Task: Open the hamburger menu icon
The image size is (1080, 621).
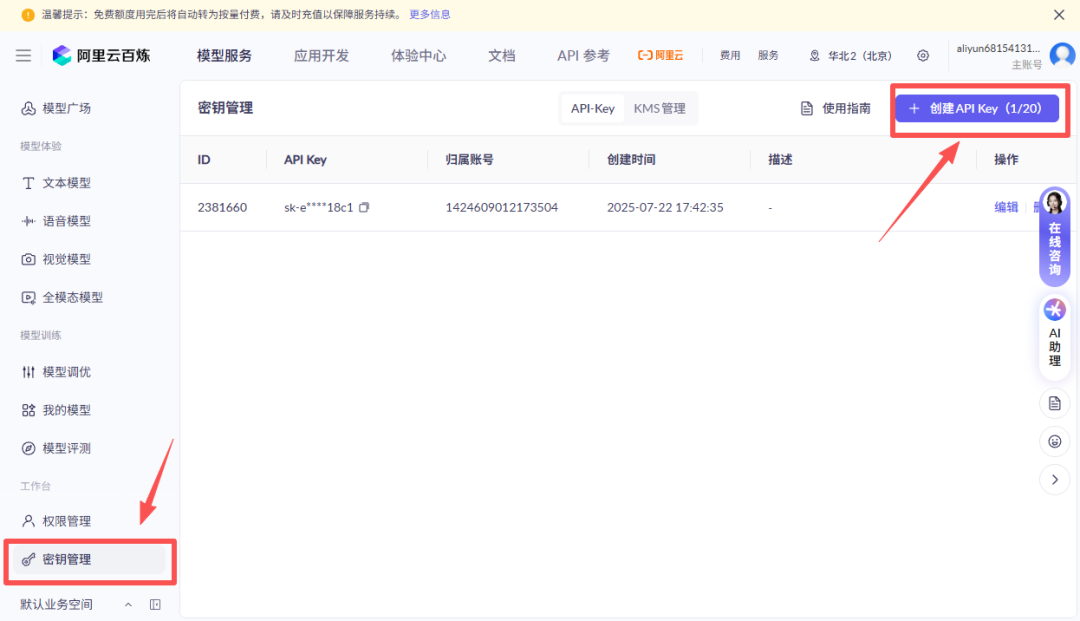Action: pyautogui.click(x=23, y=56)
